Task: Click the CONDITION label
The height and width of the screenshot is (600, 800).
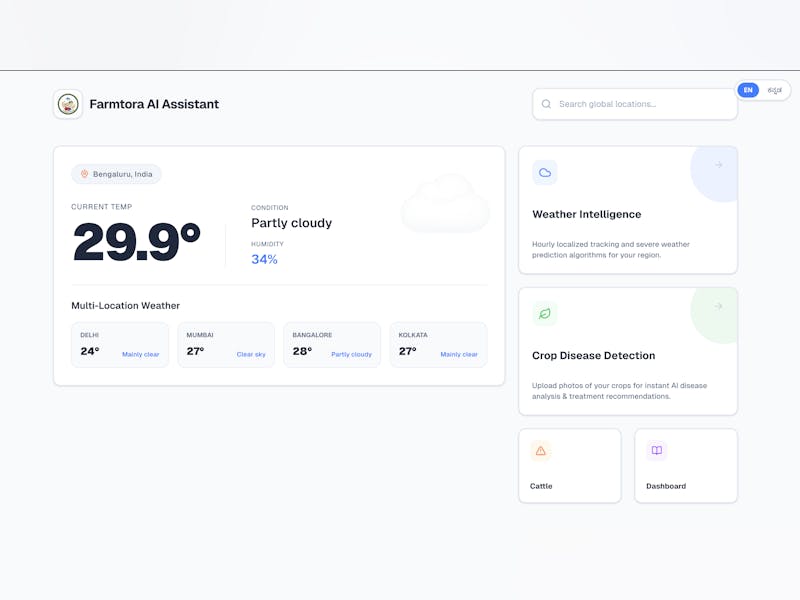Action: [269, 208]
